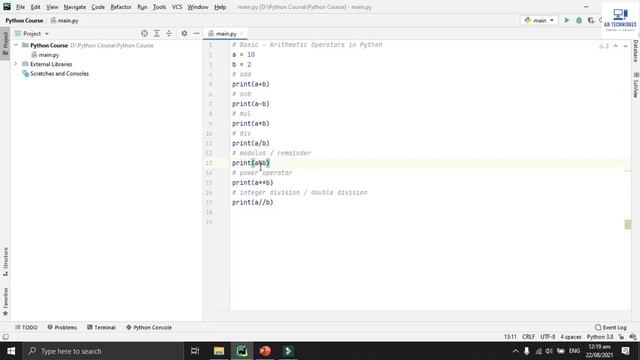Change CRLF line separator in status bar

point(528,337)
